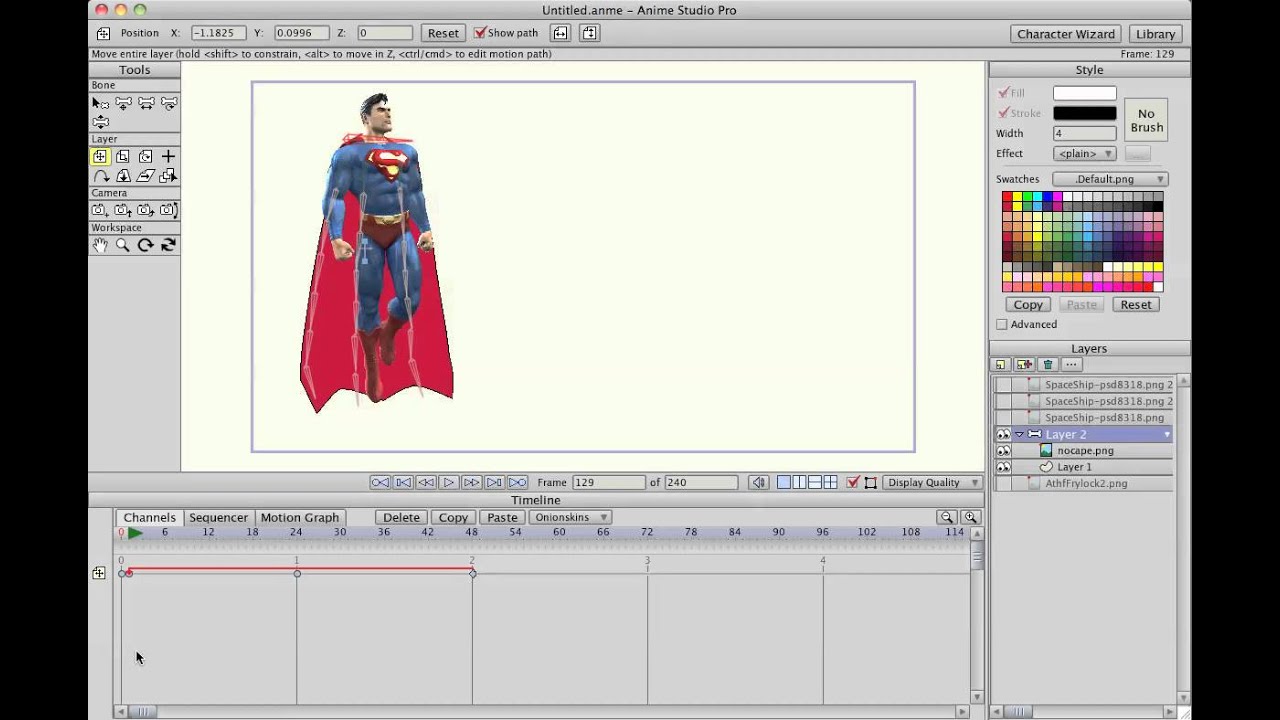Select the Select Bone tool
Screen dimensions: 1280x720
100,103
